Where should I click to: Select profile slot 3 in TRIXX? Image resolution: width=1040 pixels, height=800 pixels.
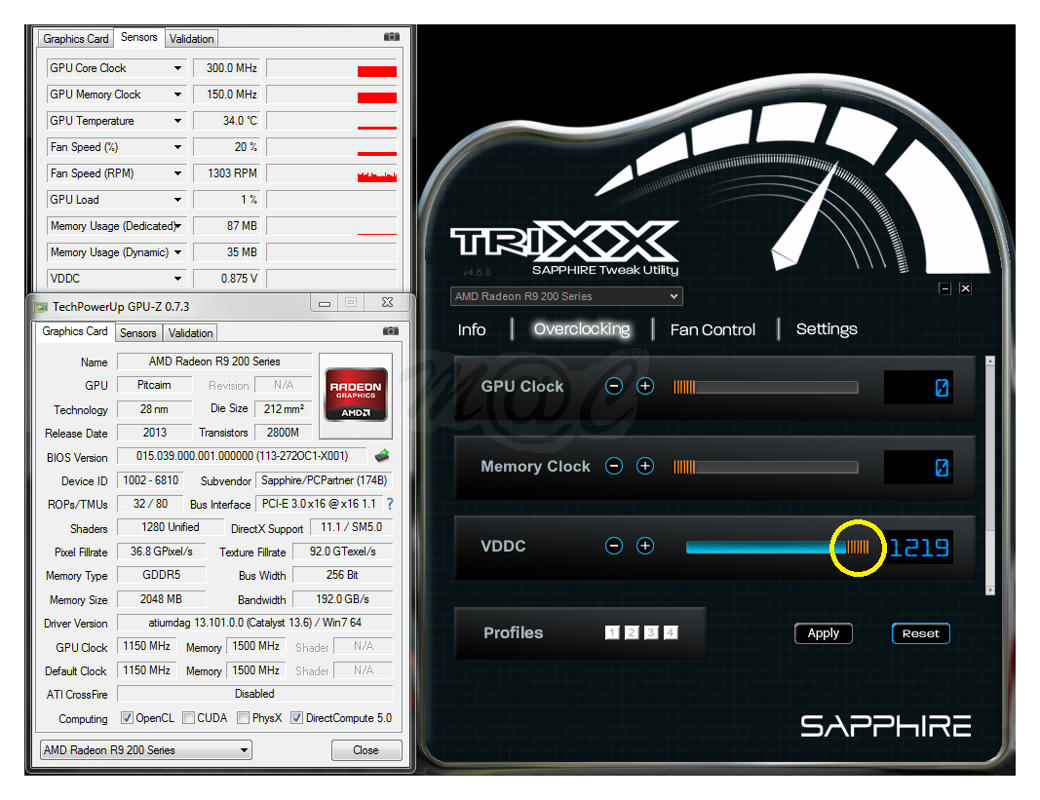651,633
